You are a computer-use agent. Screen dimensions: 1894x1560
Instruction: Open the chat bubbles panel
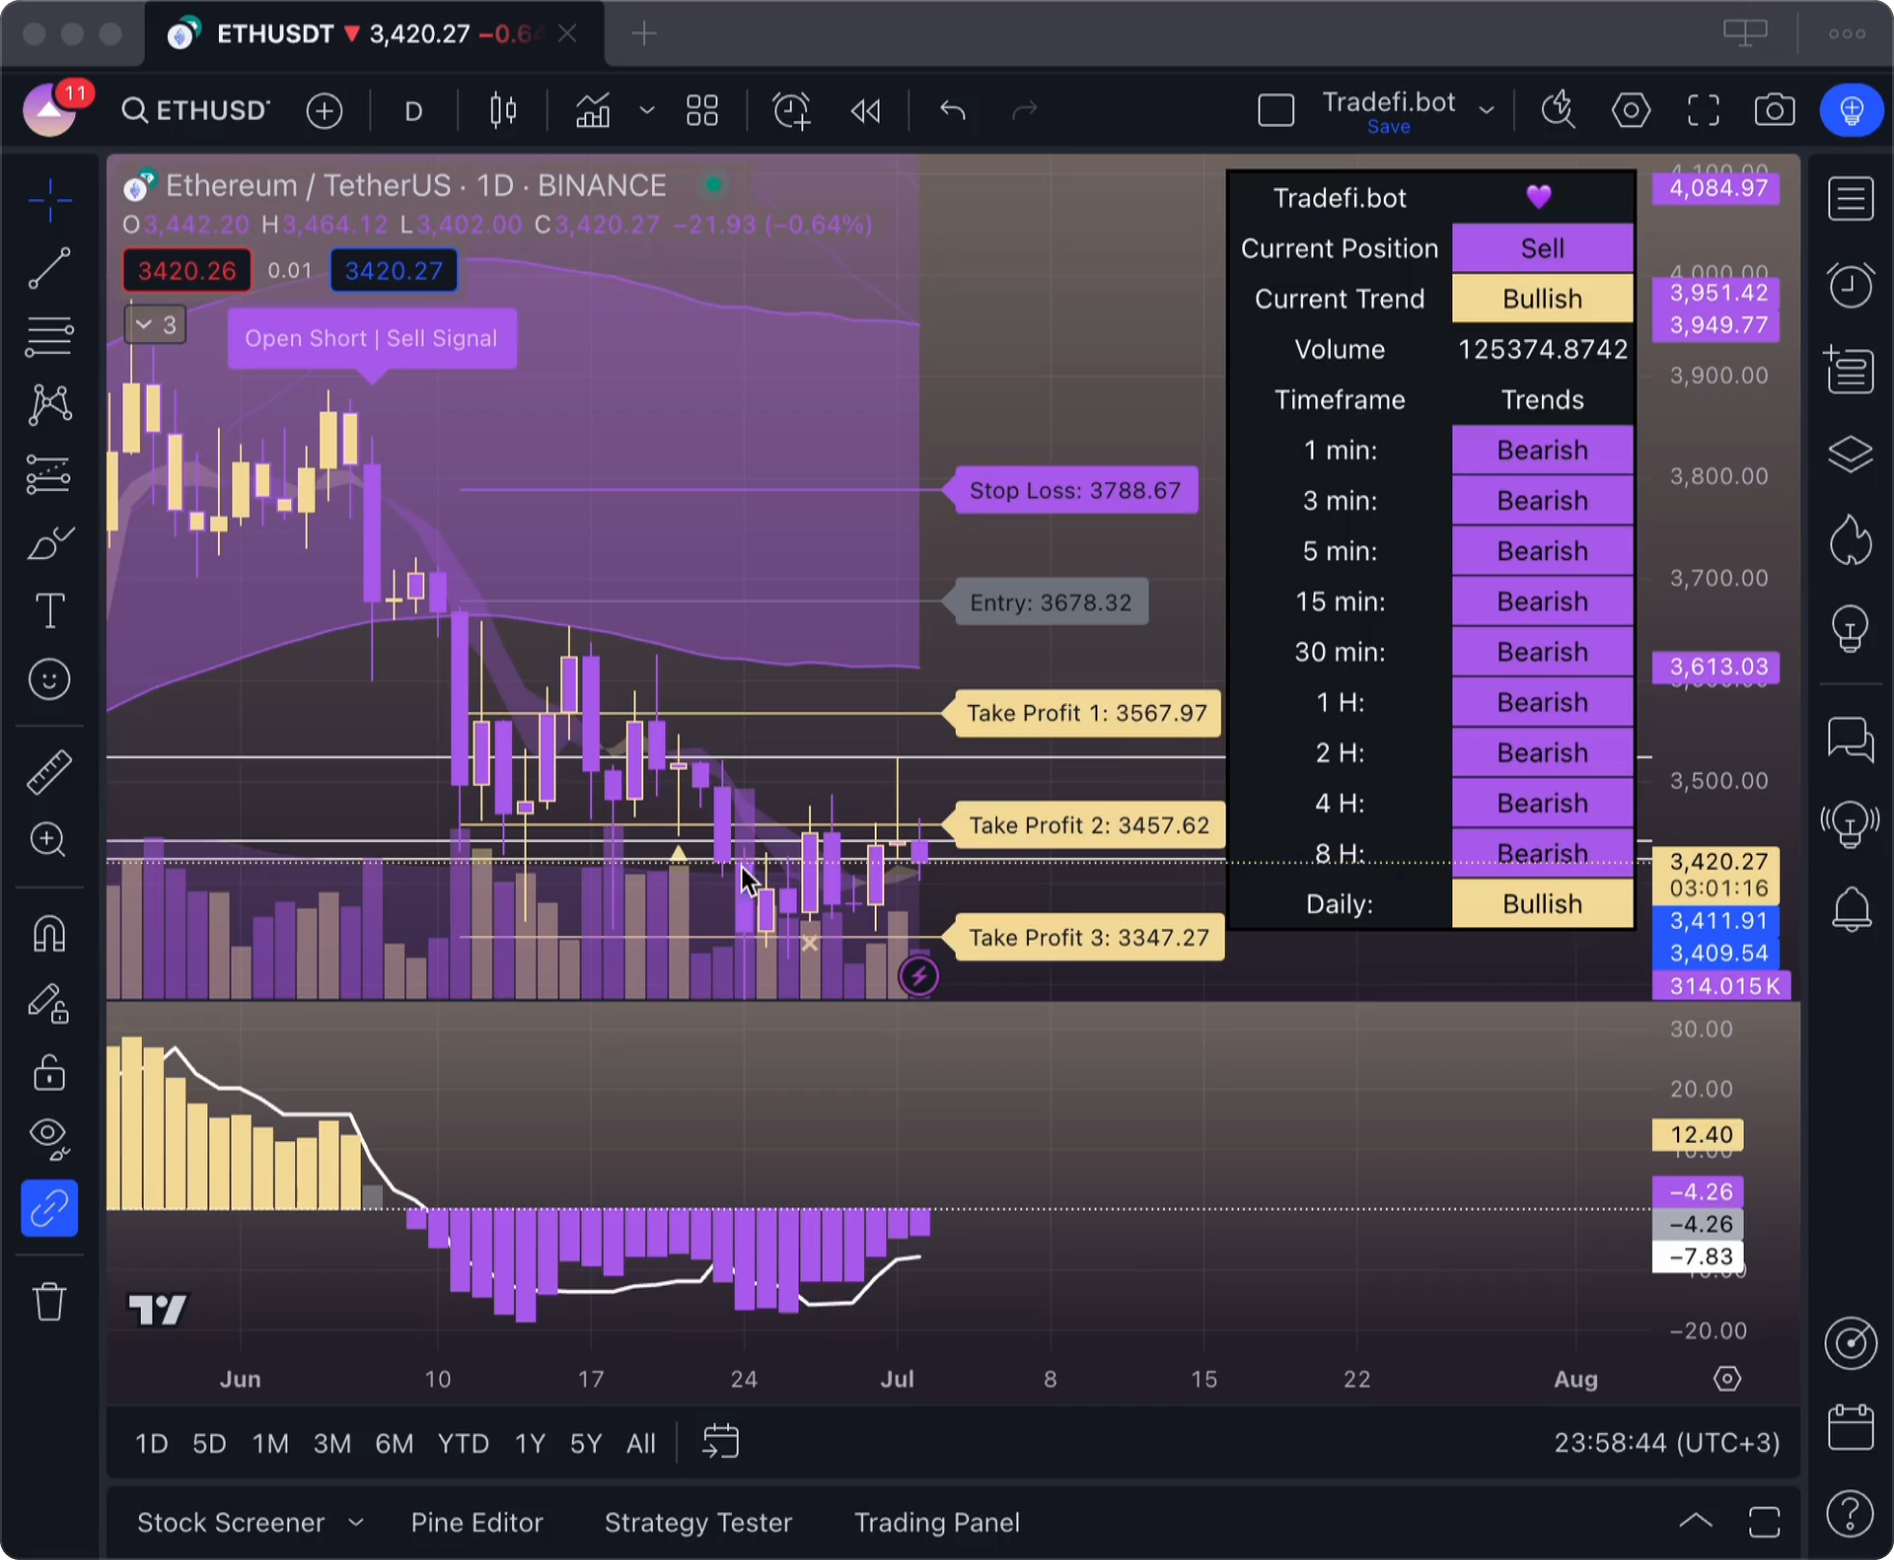(1850, 741)
